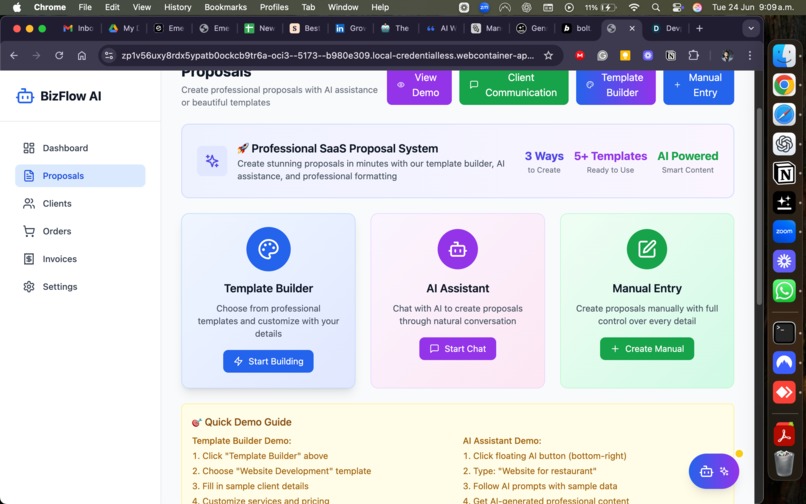Click the blue palette Template Builder icon
The image size is (806, 504).
click(268, 249)
